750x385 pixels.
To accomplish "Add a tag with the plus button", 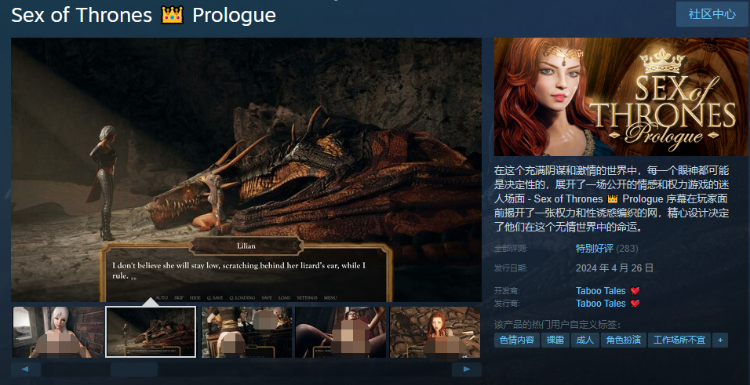I will coord(720,341).
